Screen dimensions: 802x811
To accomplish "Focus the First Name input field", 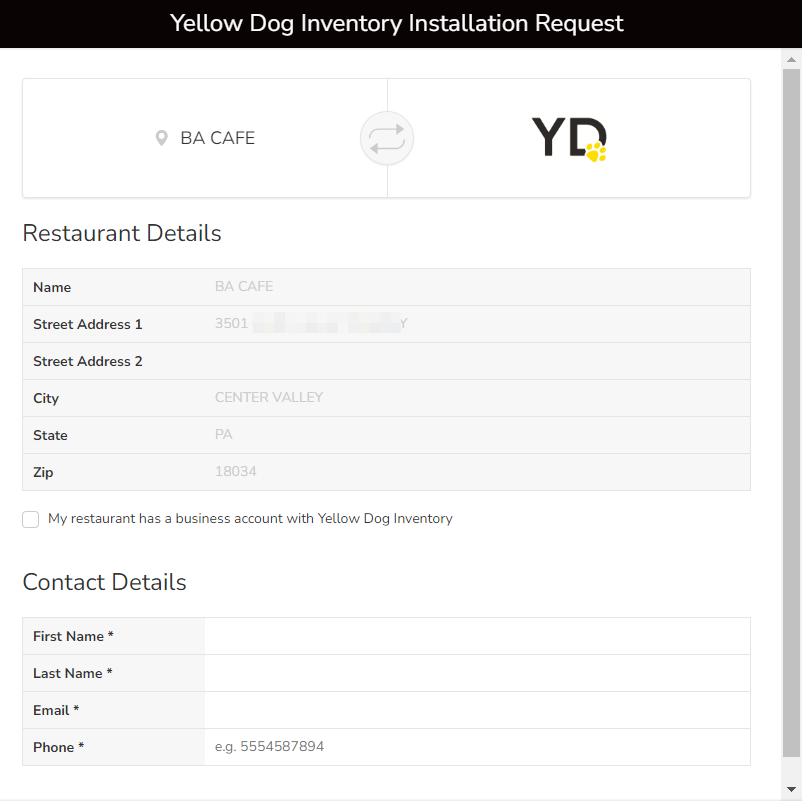I will [x=476, y=636].
